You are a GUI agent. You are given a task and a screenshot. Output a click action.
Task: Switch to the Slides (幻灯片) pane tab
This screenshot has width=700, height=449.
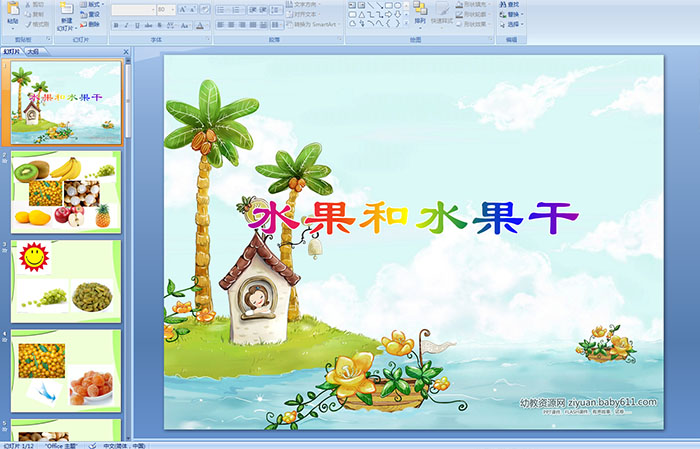pyautogui.click(x=12, y=52)
